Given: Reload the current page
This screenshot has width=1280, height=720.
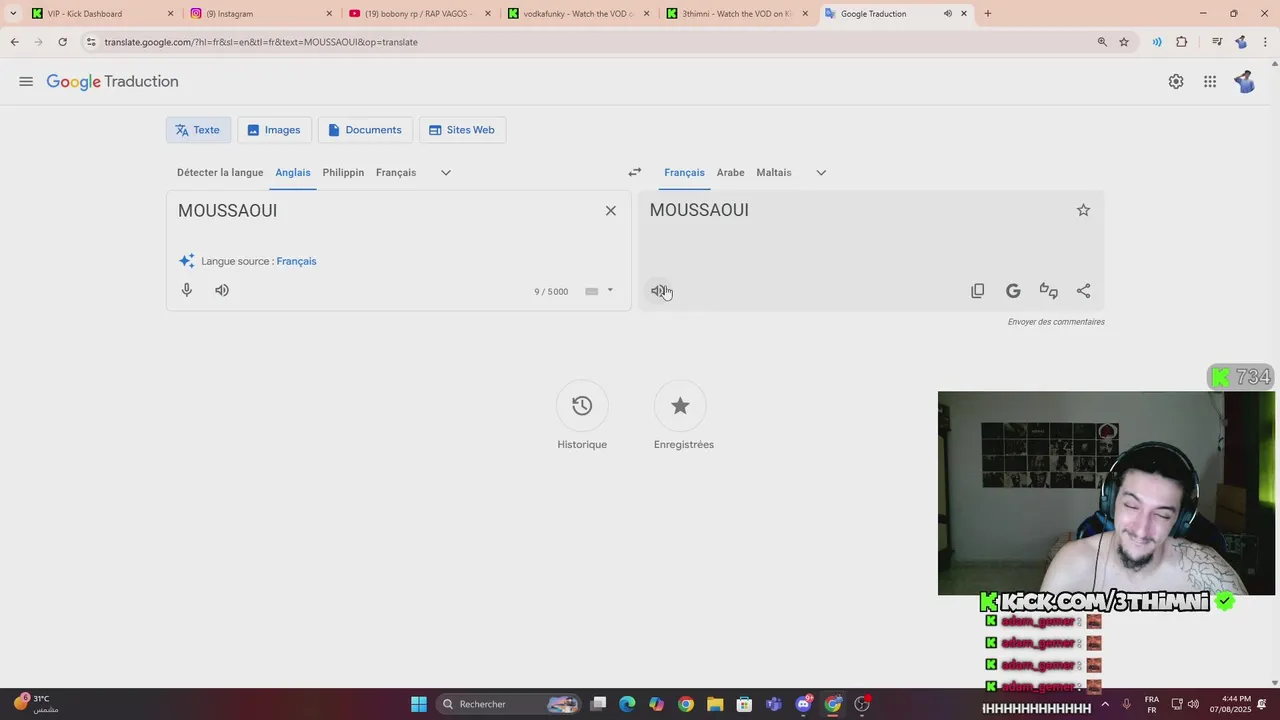Looking at the screenshot, I should (62, 42).
